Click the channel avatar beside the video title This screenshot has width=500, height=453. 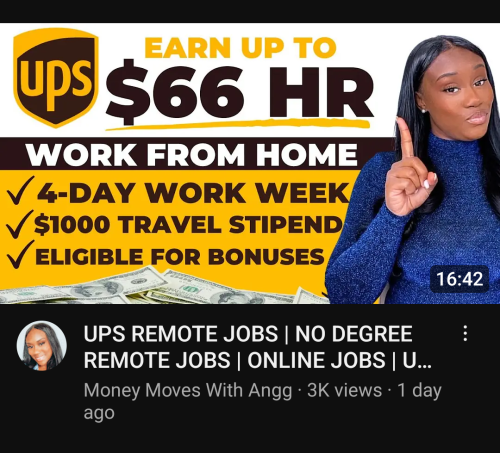[x=42, y=346]
